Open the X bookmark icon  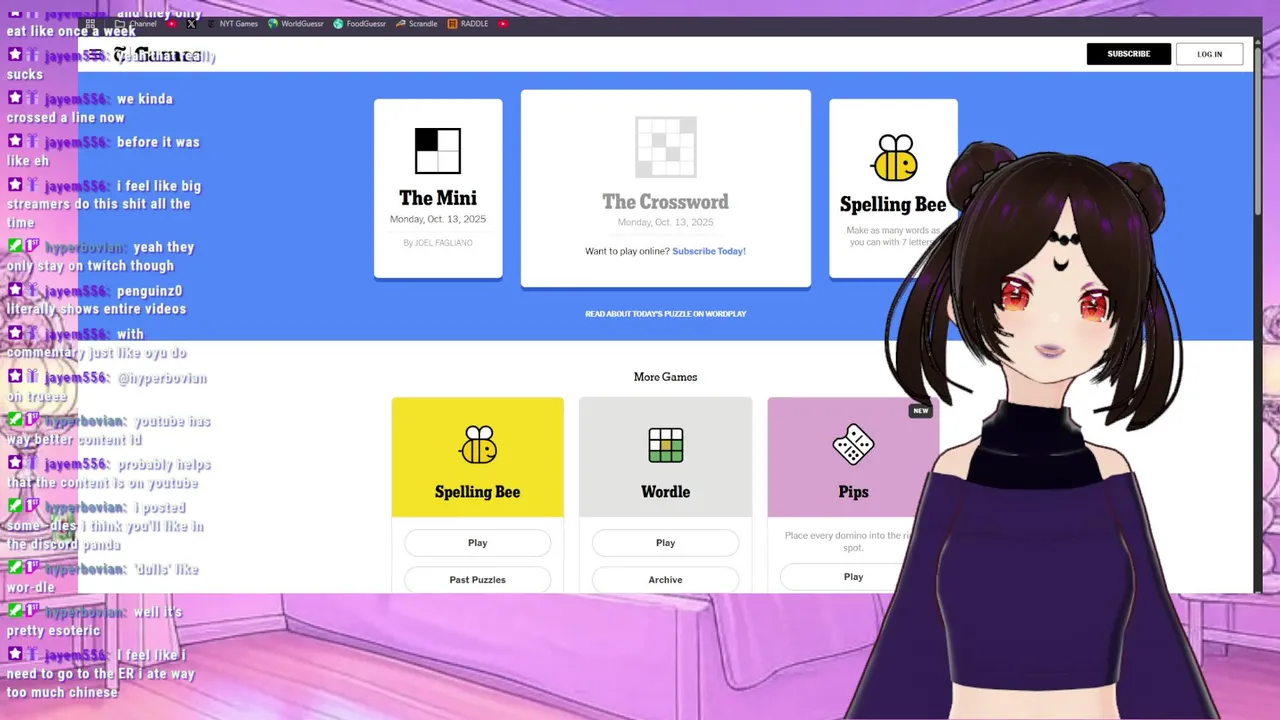point(191,23)
